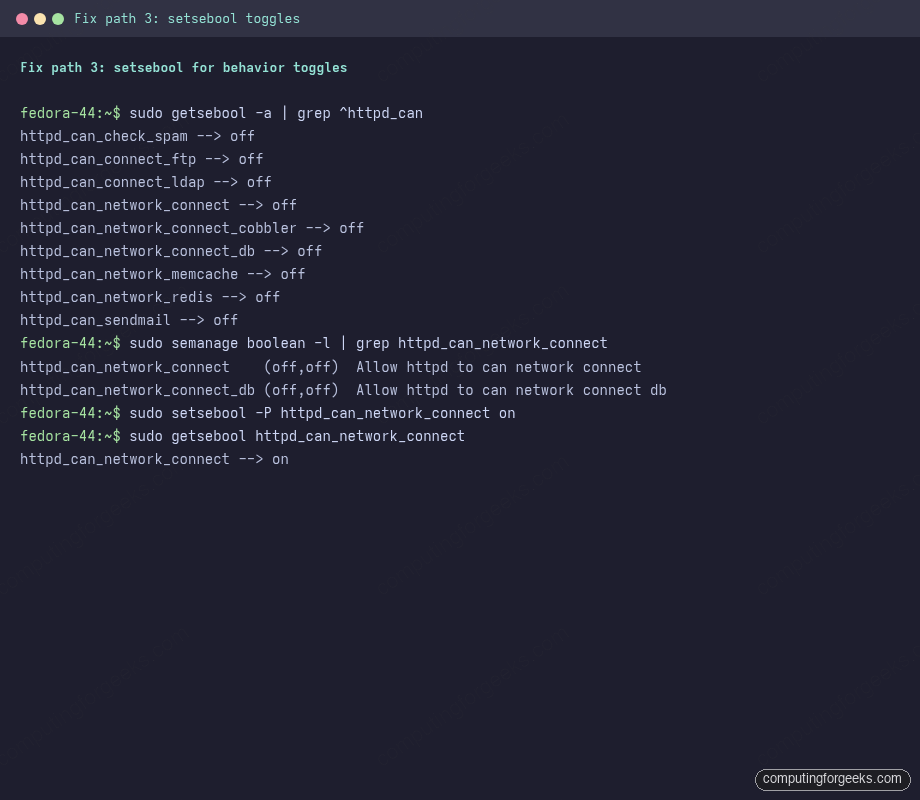Click the line 'httpd_can_network_memcache --> off'
The image size is (920, 800).
tap(163, 274)
